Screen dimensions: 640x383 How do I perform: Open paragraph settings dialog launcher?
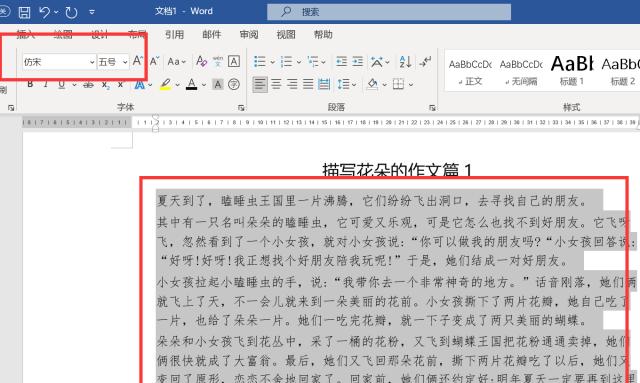pyautogui.click(x=432, y=108)
